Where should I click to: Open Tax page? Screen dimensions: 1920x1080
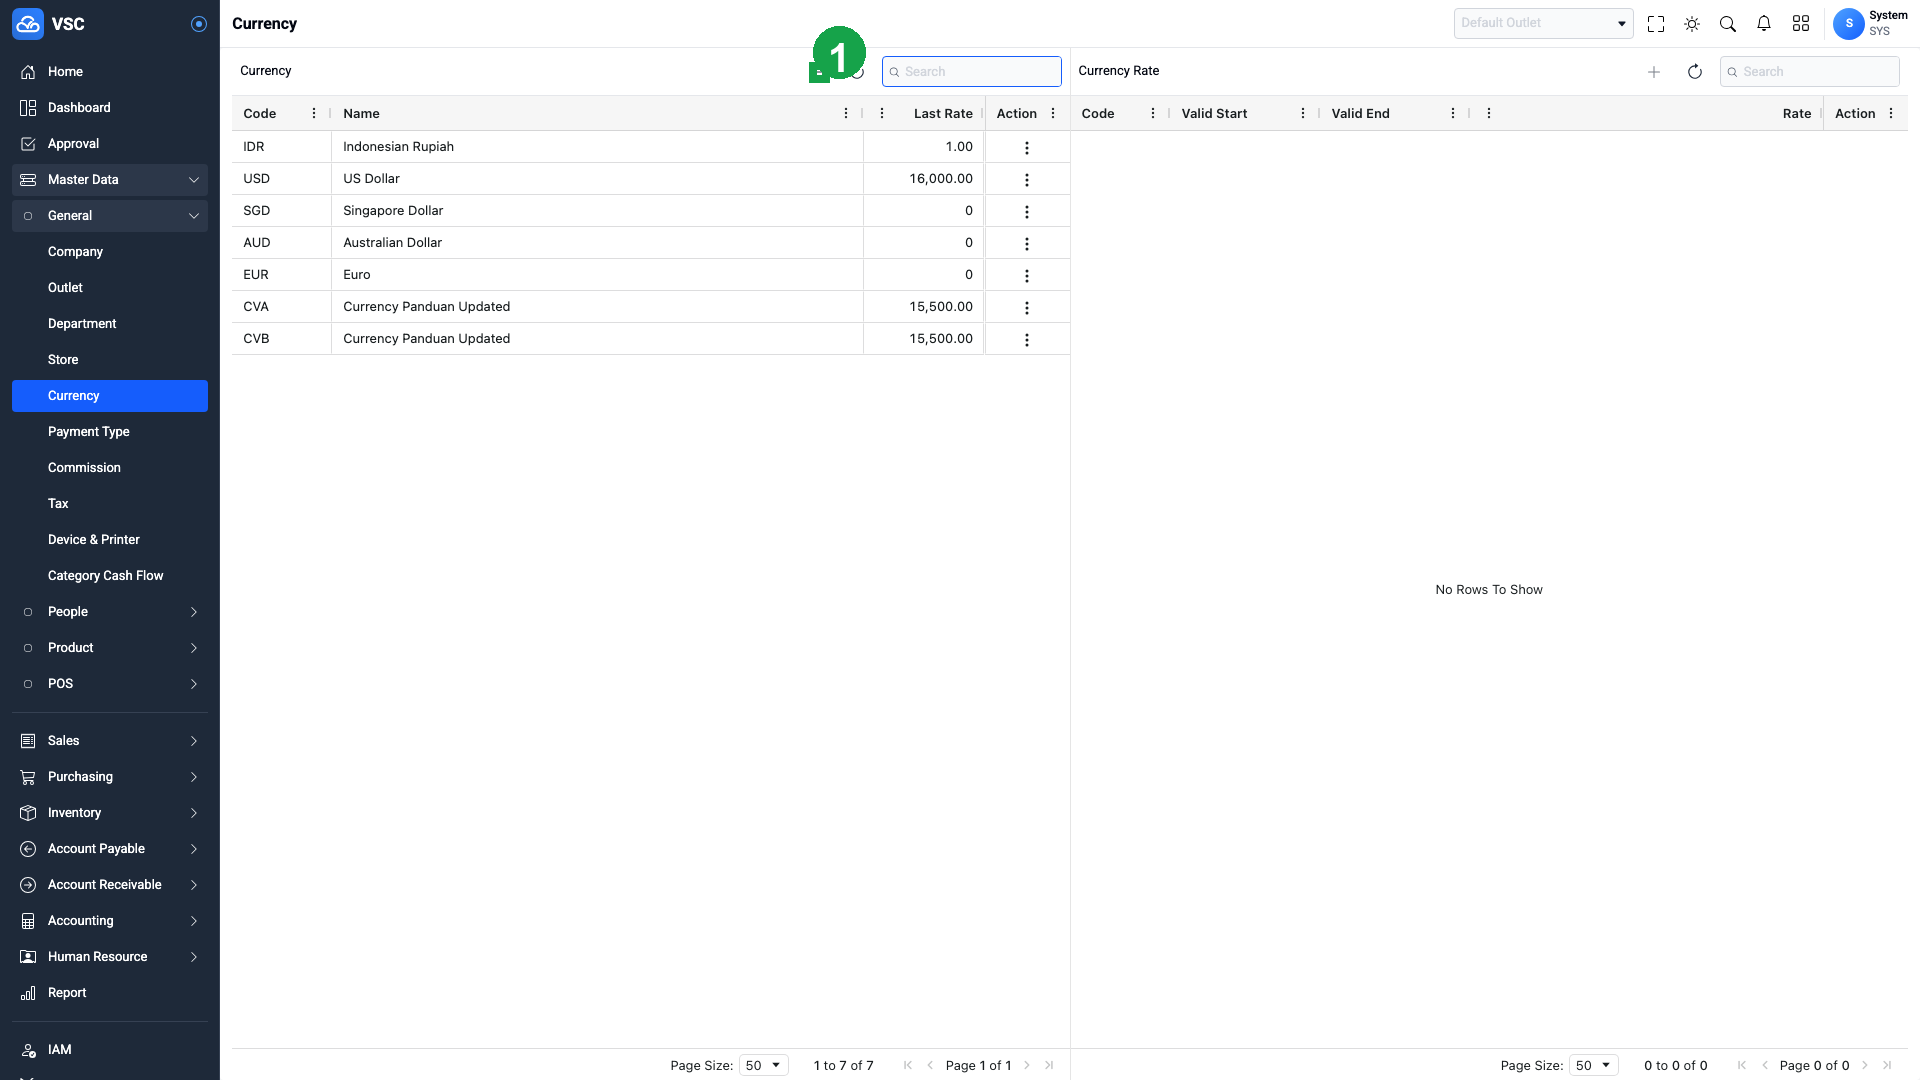click(110, 504)
